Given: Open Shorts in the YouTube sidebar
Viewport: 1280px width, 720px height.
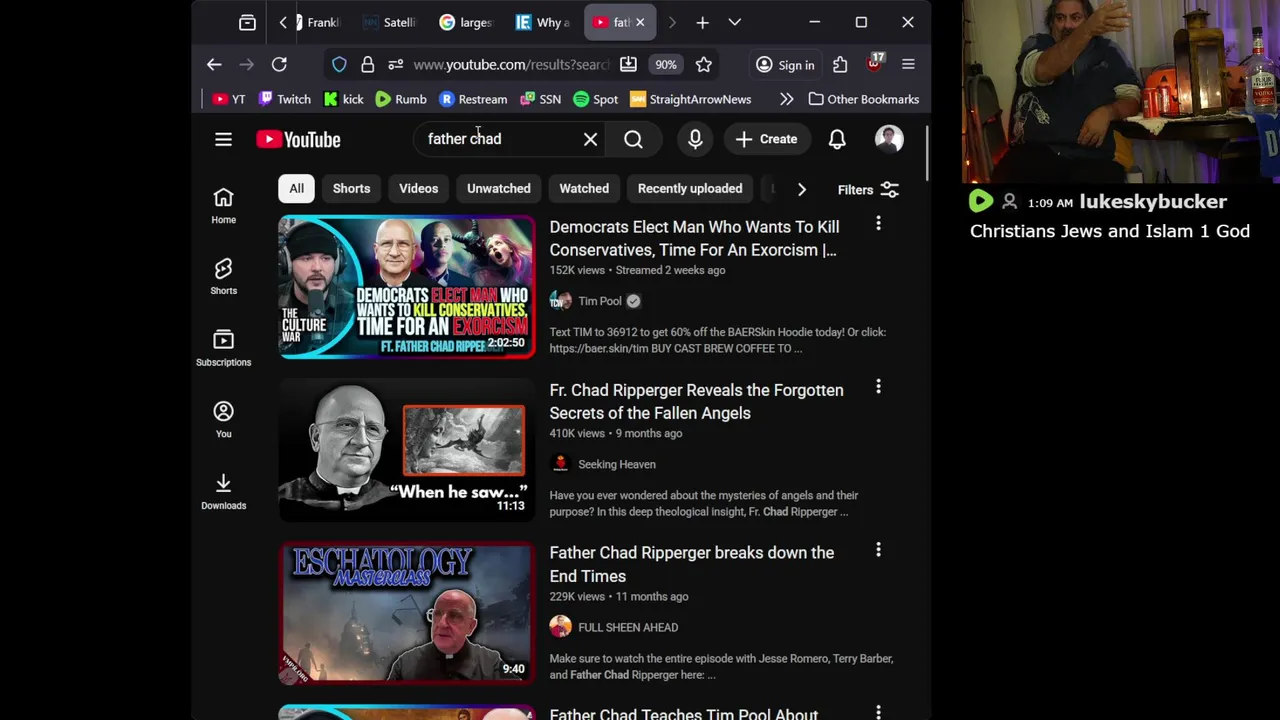Looking at the screenshot, I should coord(223,277).
